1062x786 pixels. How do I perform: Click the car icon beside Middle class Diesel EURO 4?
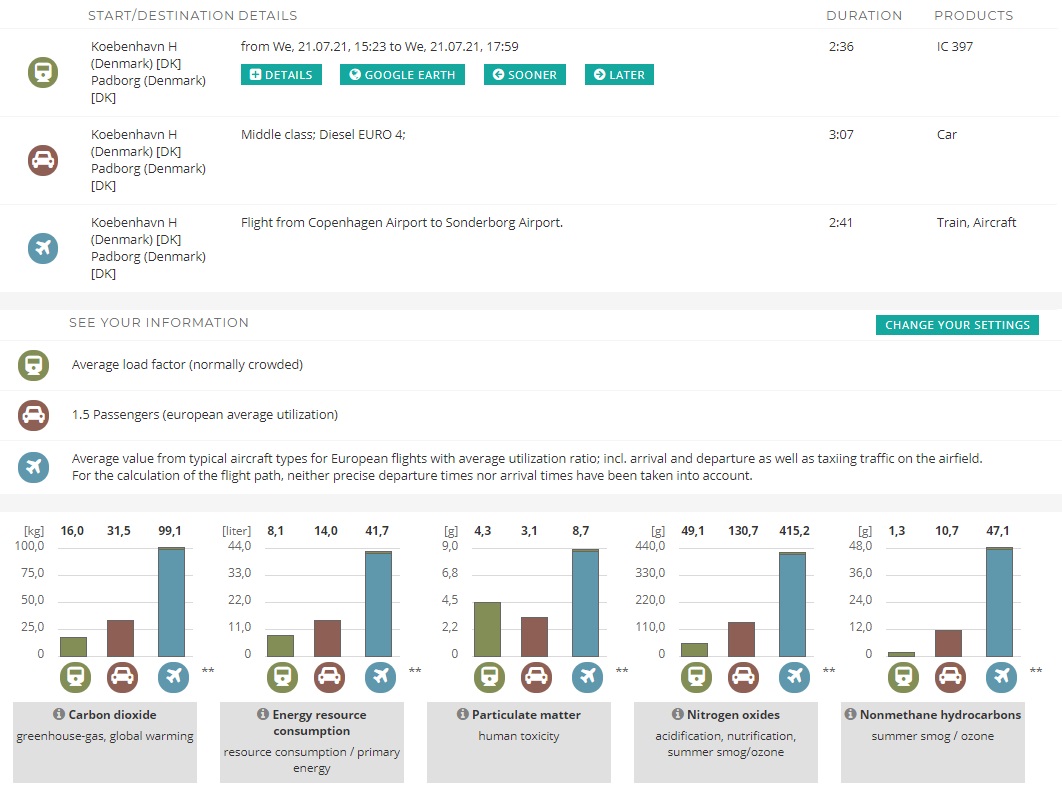43,160
